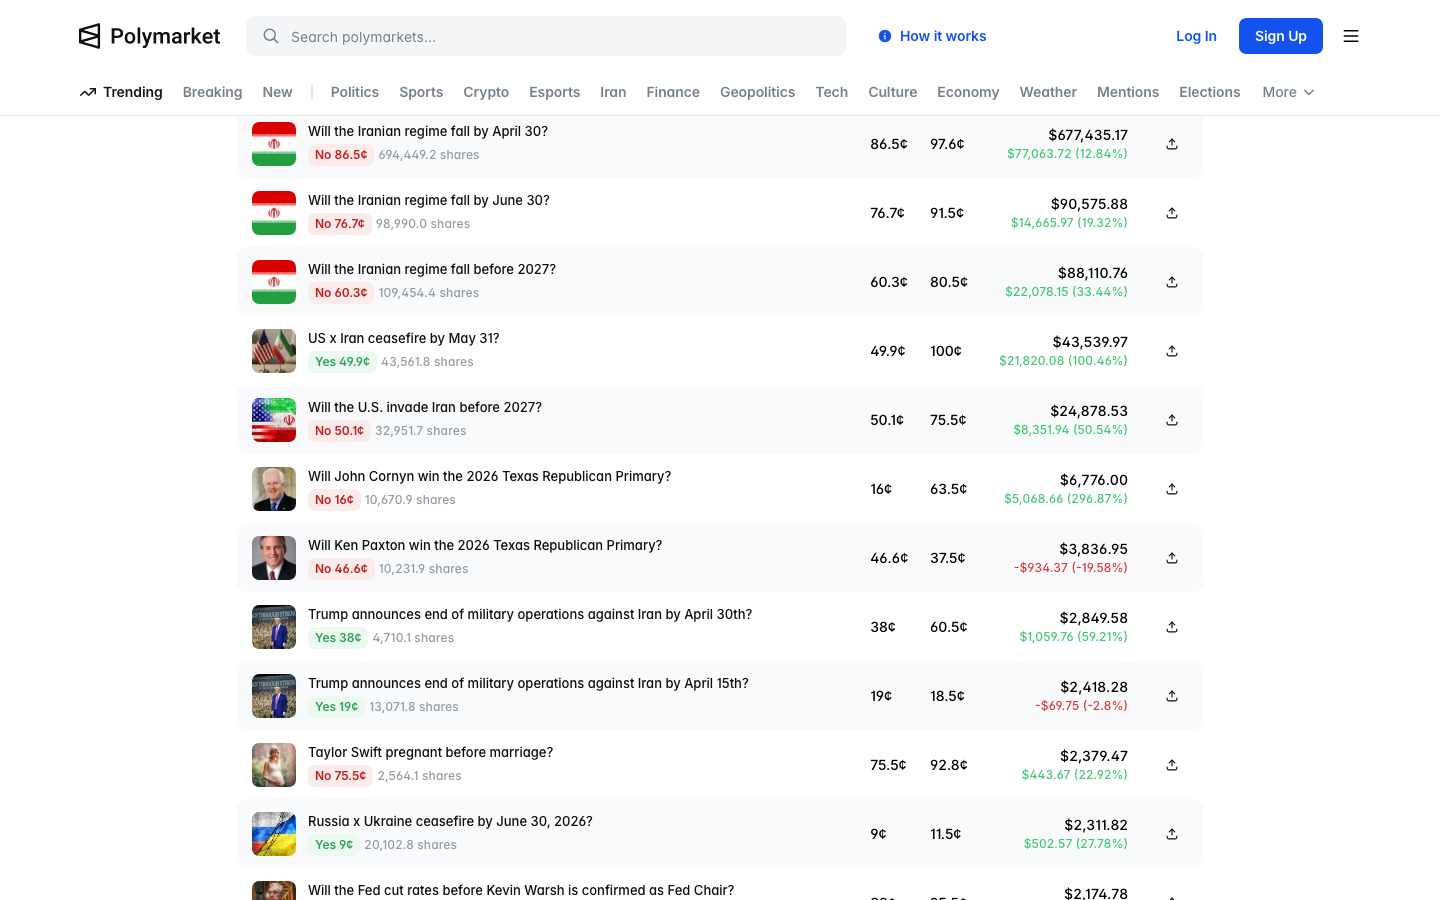Share the Ken Paxton primary market
The image size is (1440, 900).
(x=1171, y=558)
